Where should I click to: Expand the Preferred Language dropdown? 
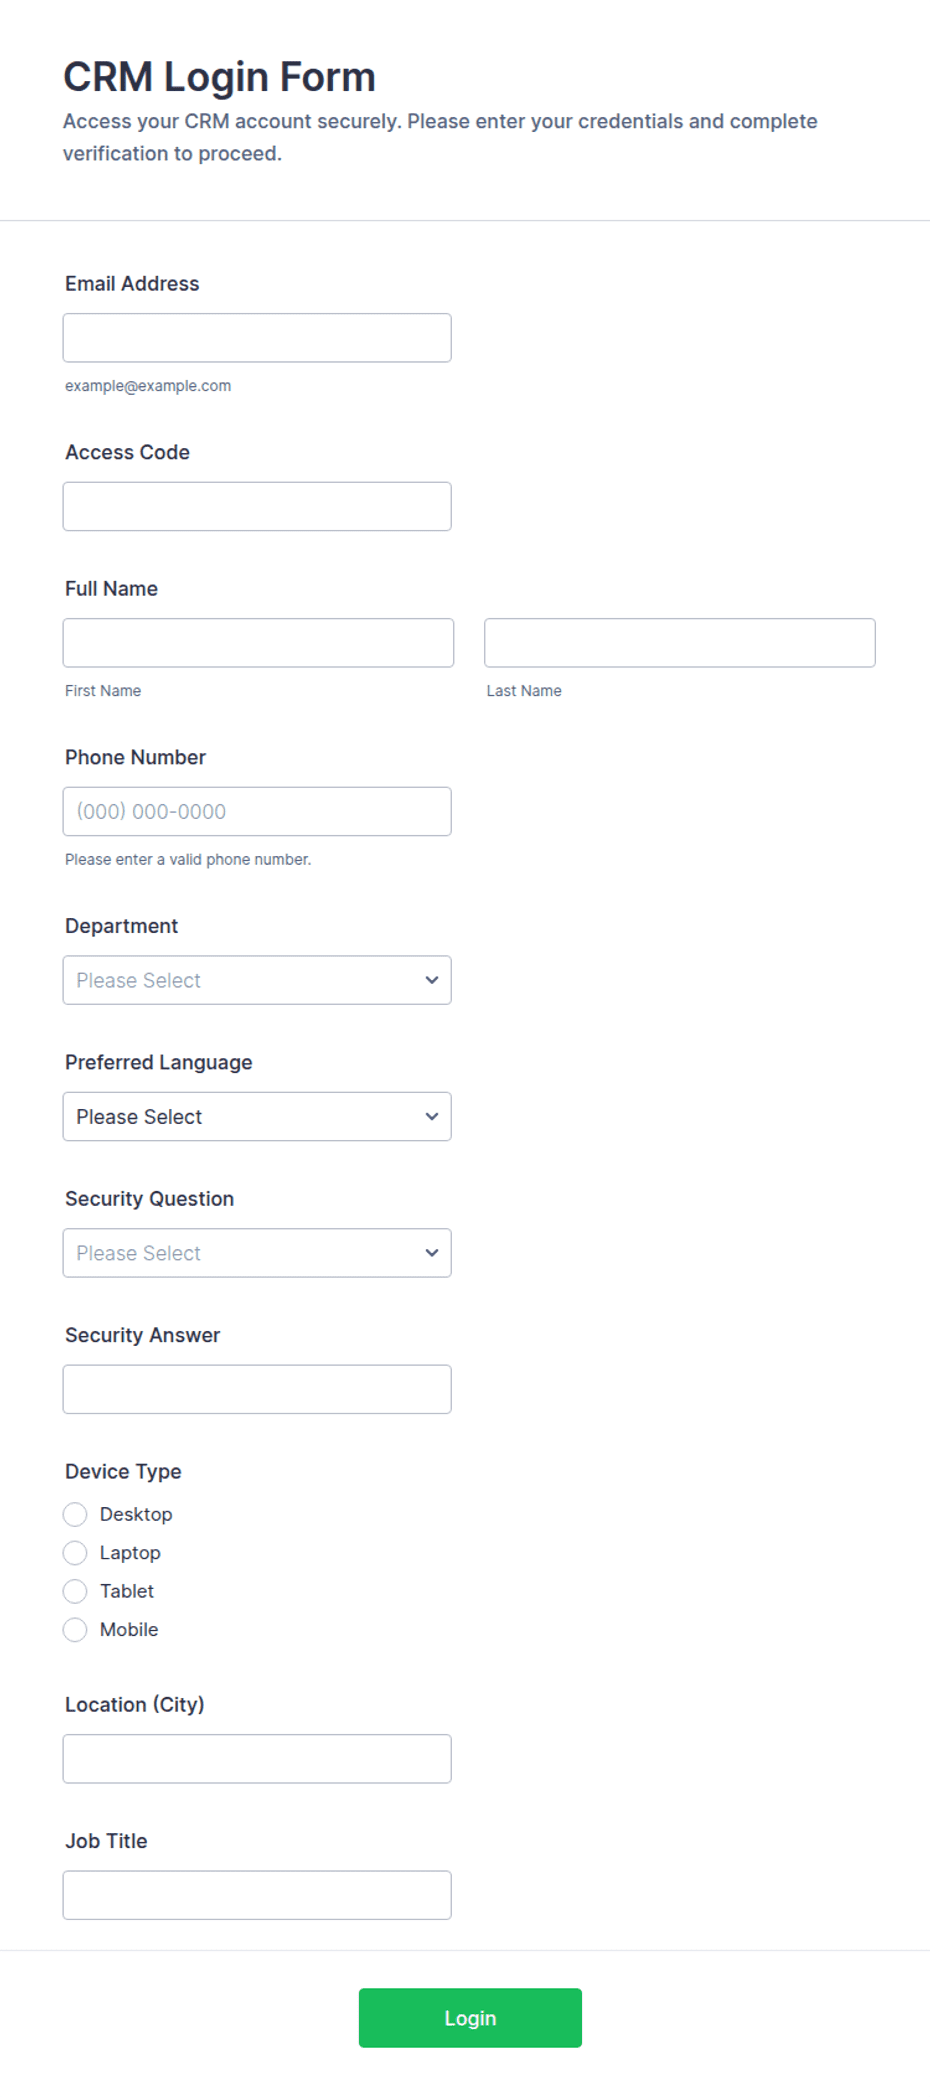click(257, 1117)
